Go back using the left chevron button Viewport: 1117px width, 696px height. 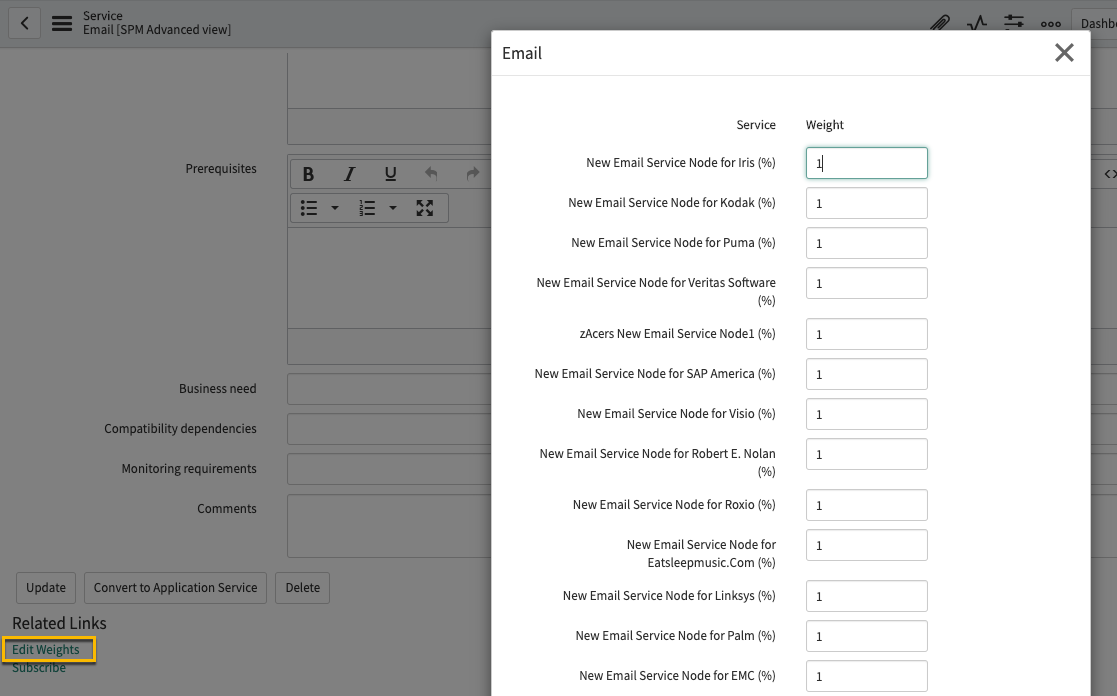point(24,24)
